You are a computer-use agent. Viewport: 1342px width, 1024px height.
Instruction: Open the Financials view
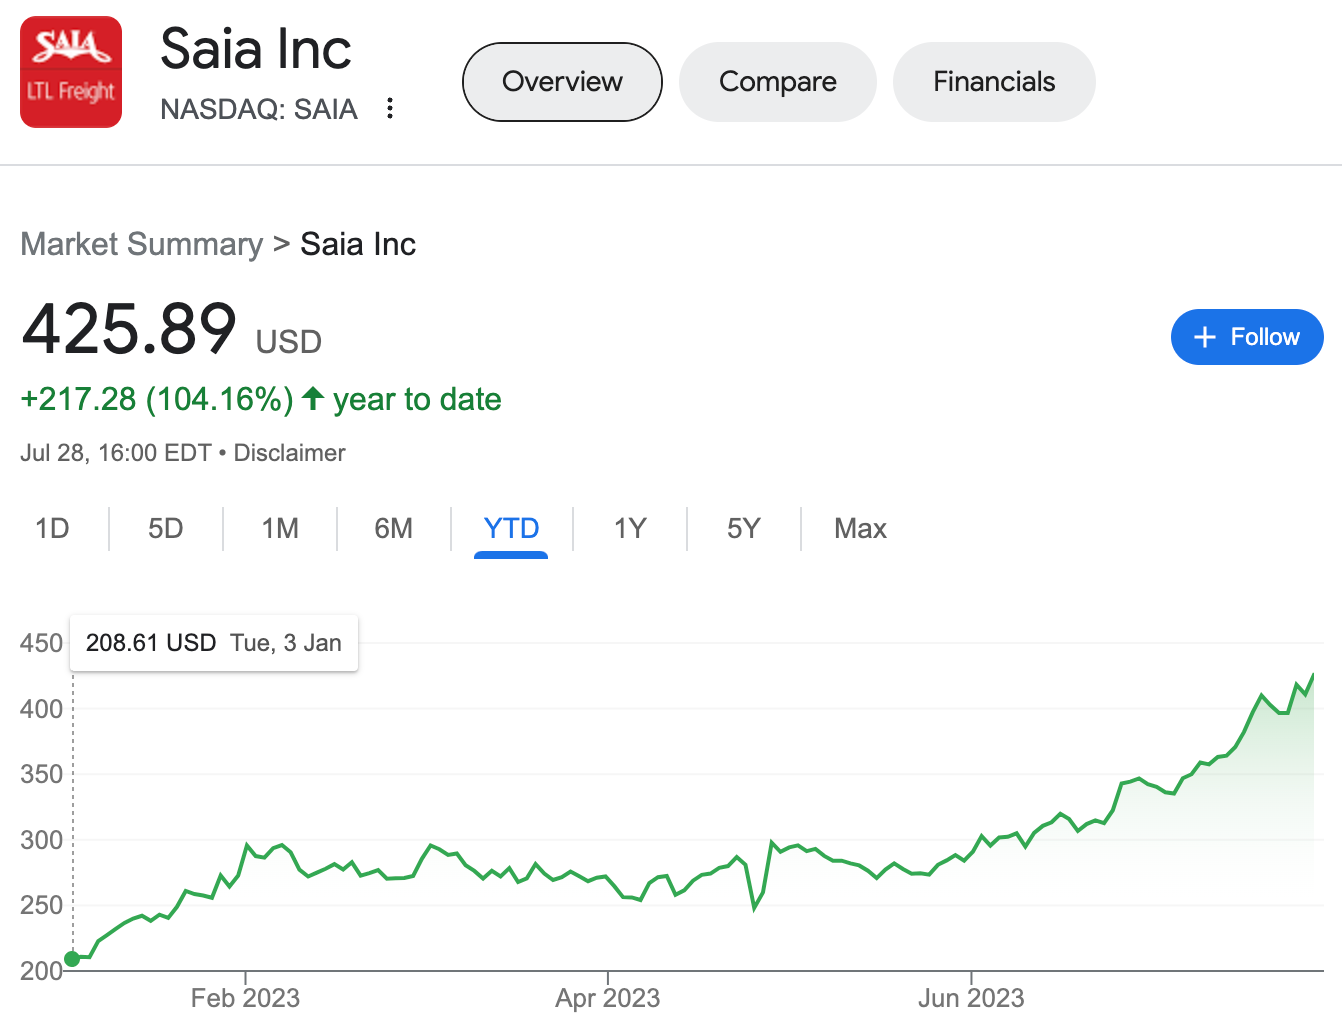[994, 82]
